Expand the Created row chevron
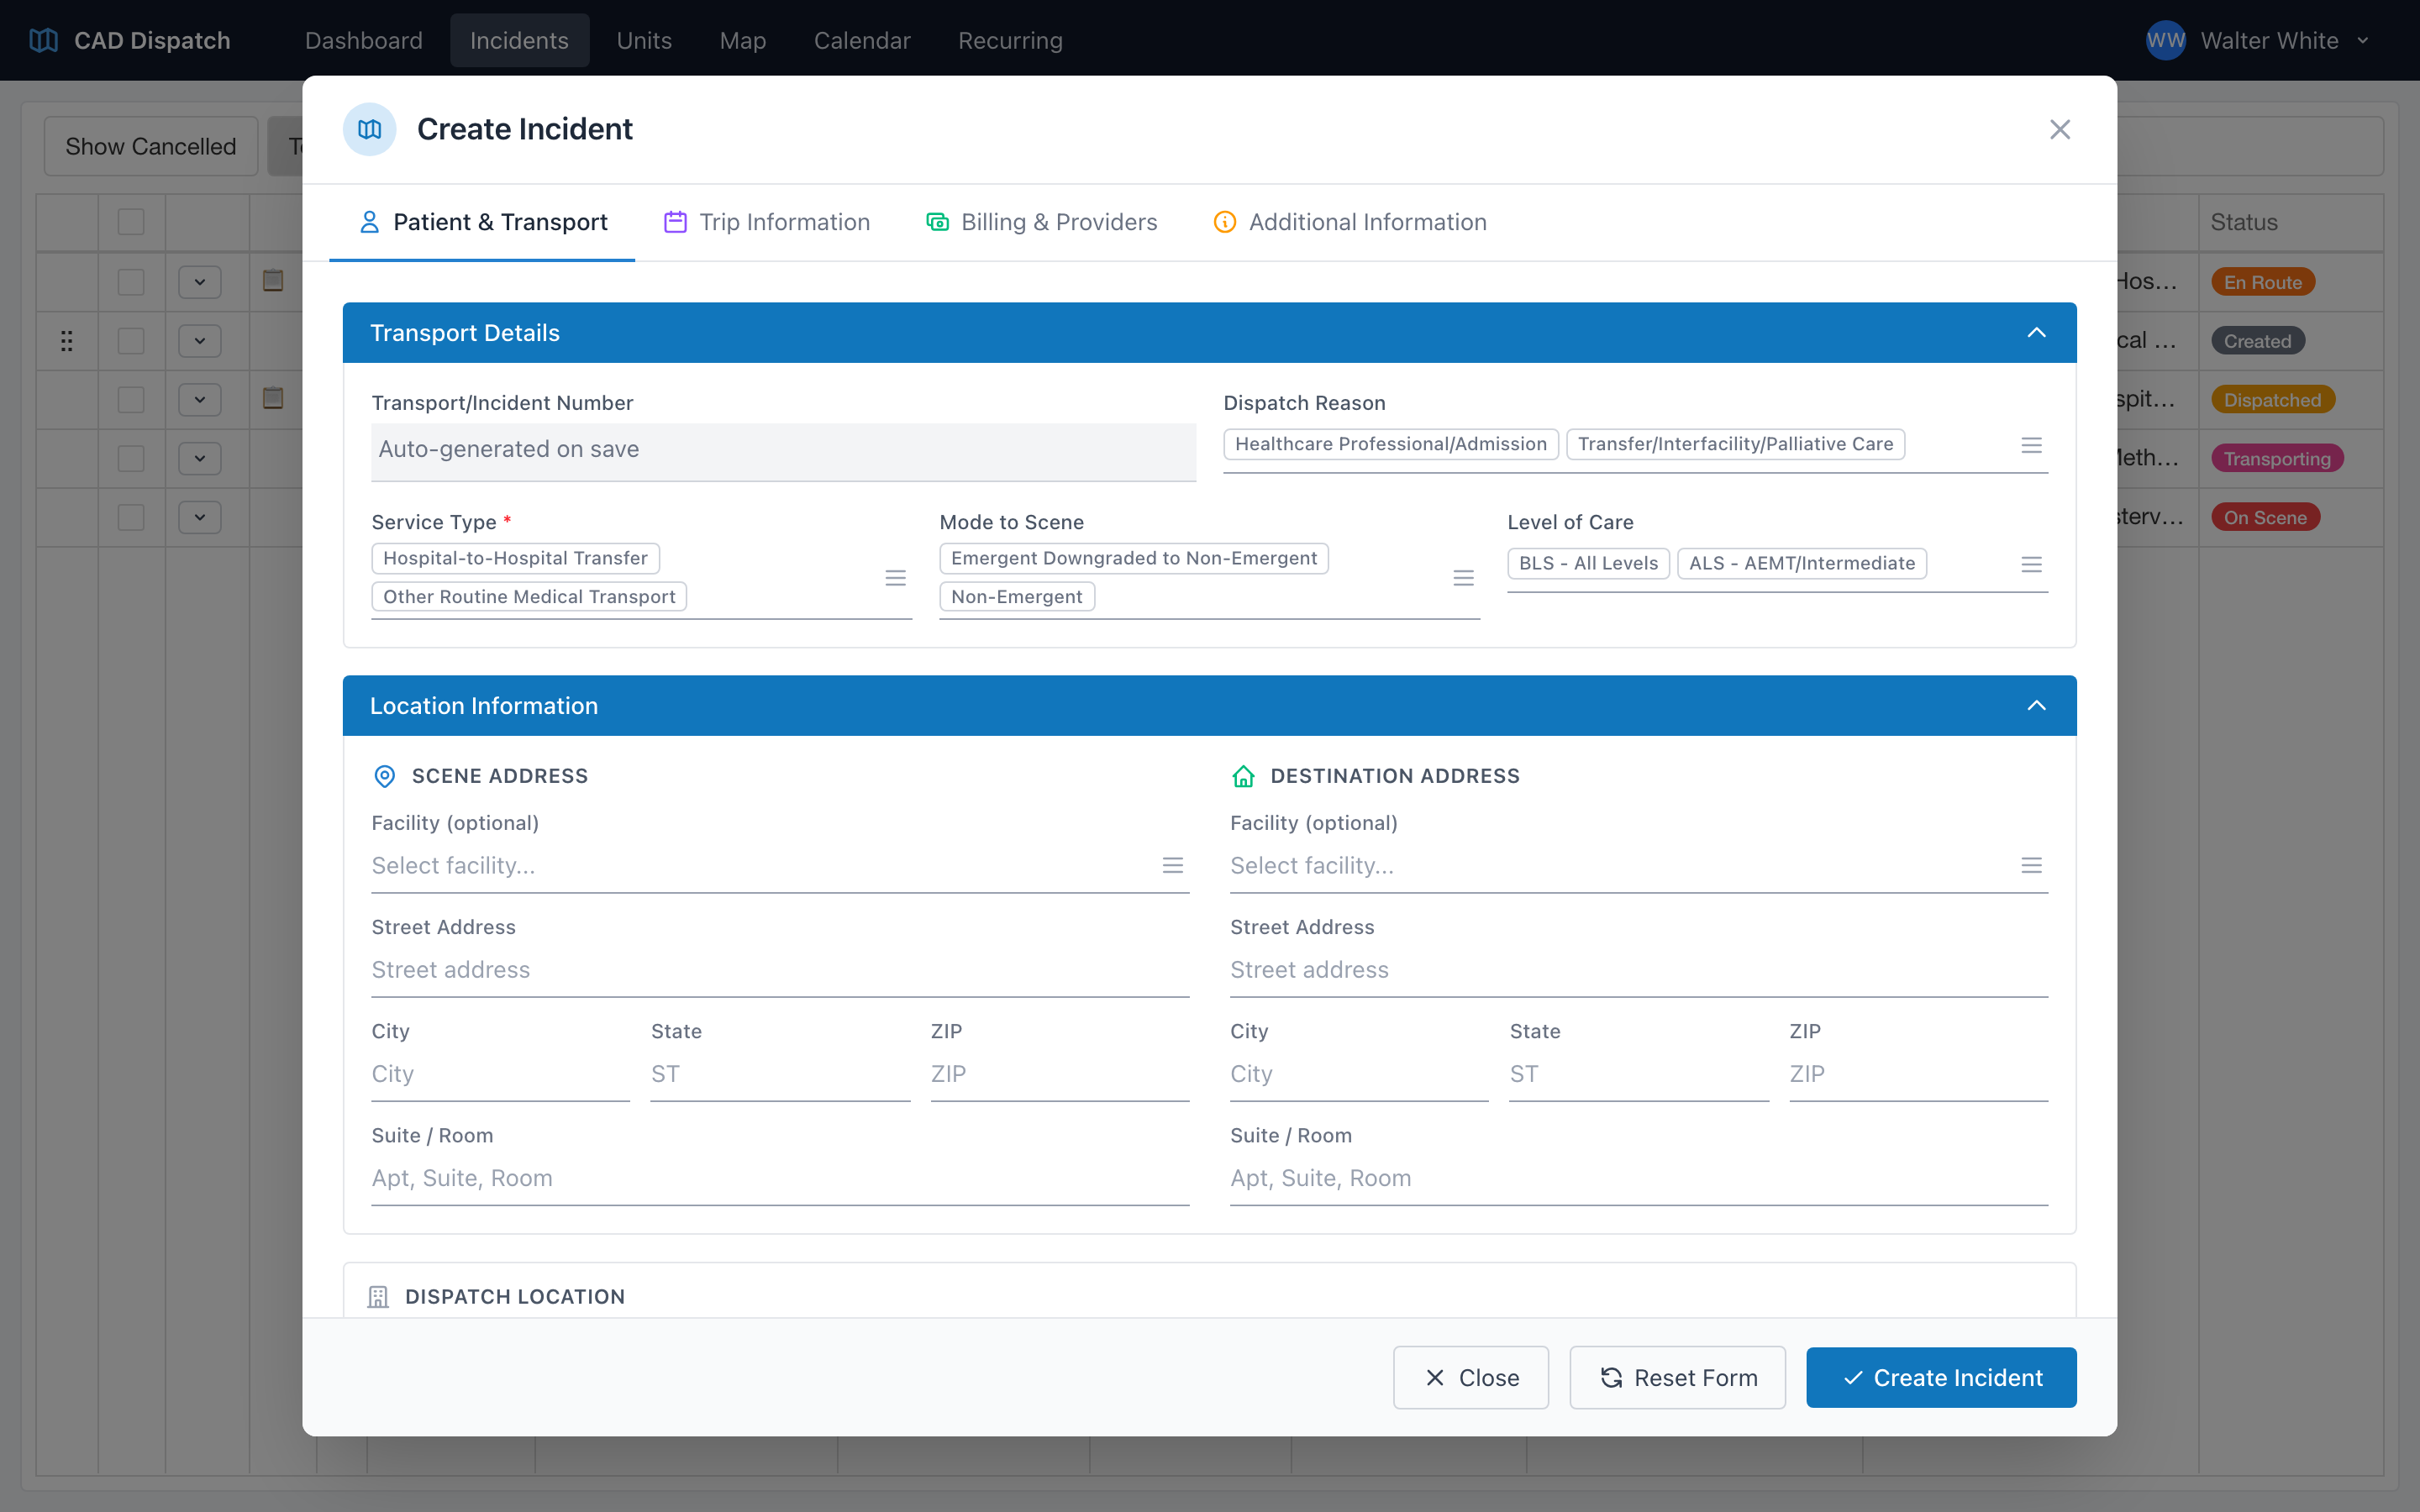This screenshot has height=1512, width=2420. pos(200,341)
